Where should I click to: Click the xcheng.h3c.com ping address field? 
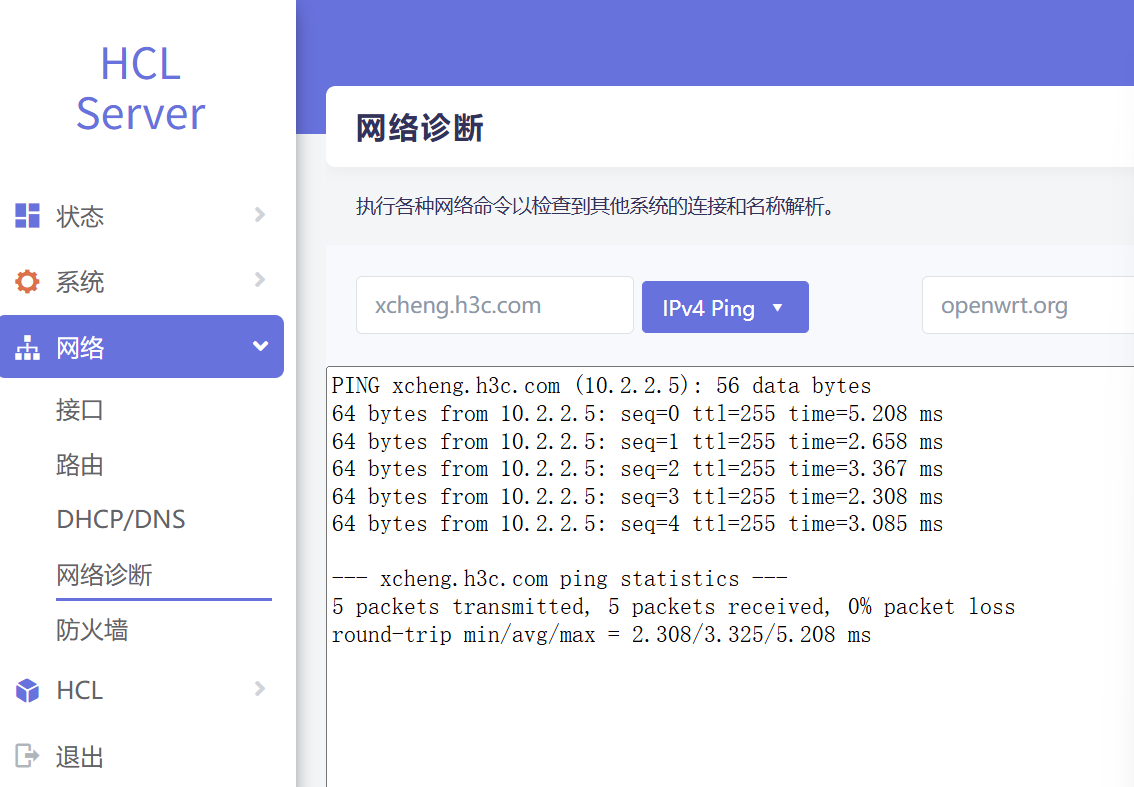[x=494, y=305]
